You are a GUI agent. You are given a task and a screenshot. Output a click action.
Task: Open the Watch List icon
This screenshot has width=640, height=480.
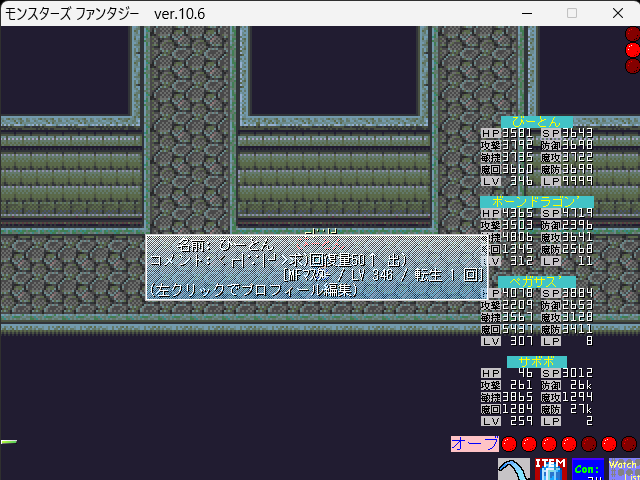pyautogui.click(x=624, y=469)
